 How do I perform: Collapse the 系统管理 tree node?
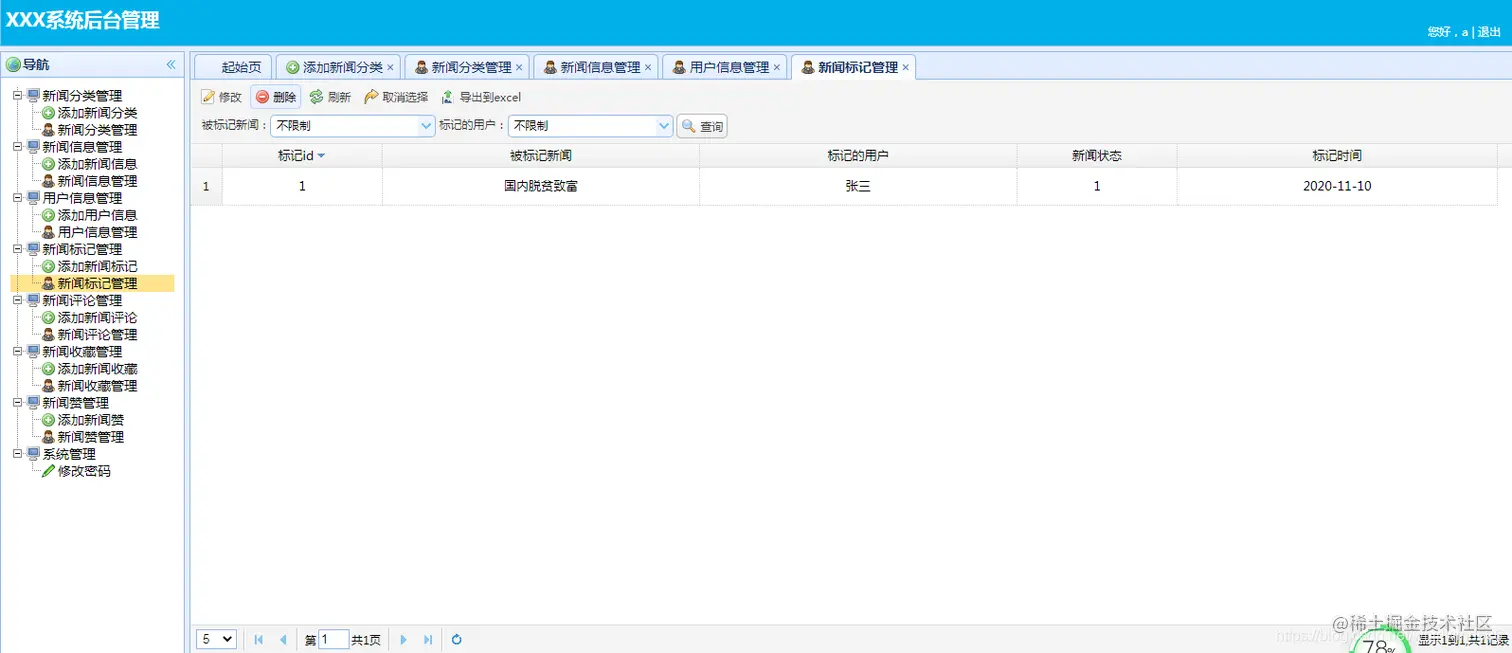coord(17,454)
